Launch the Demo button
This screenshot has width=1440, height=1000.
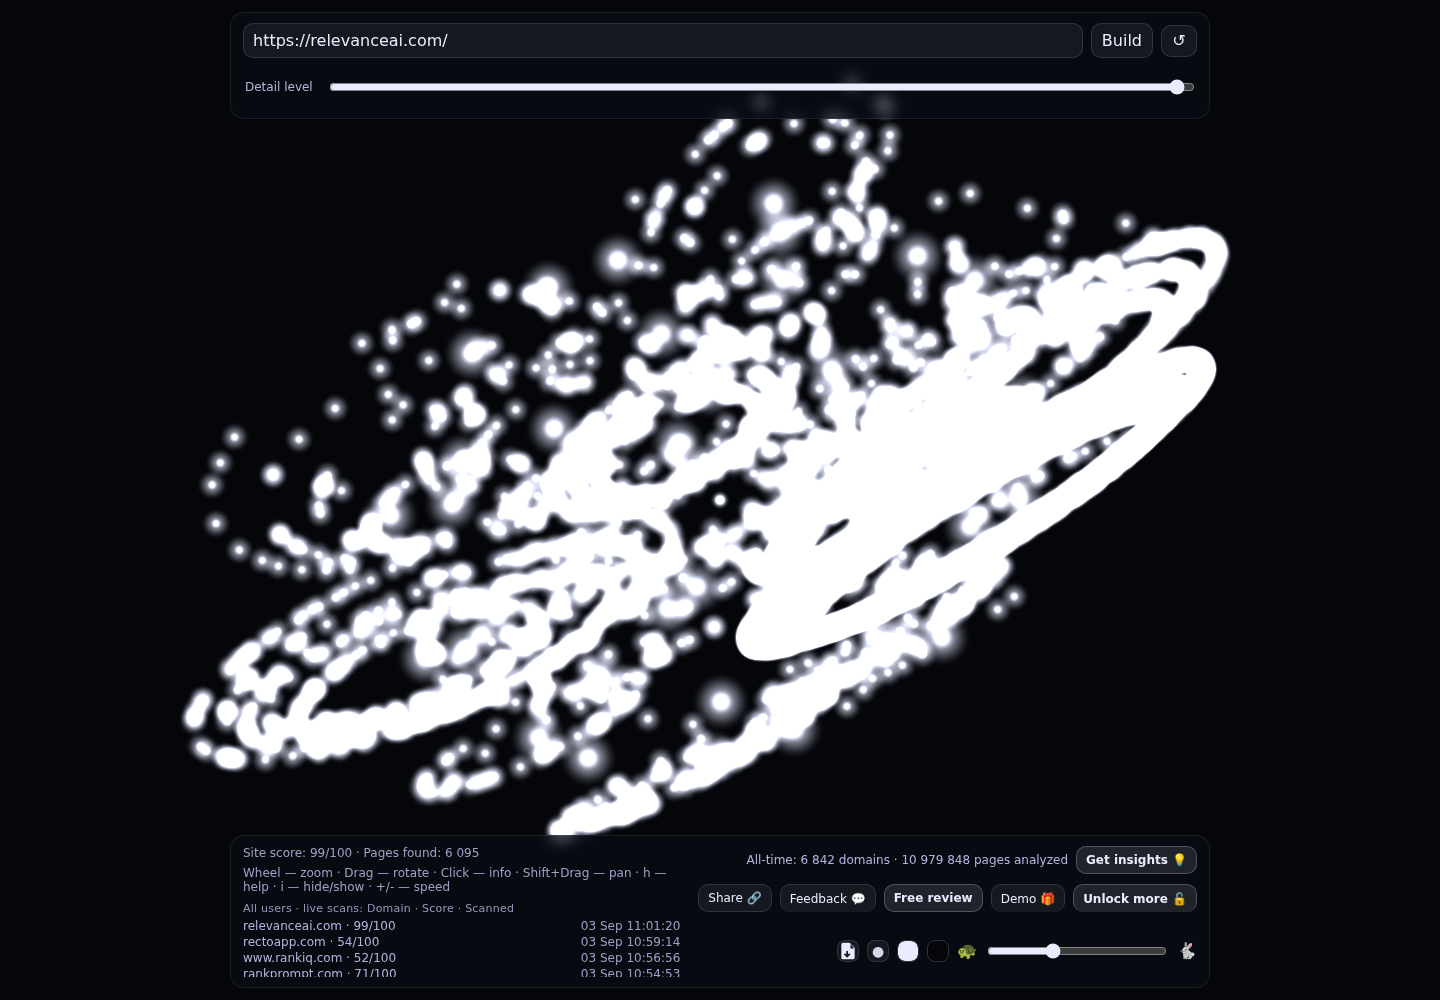[1028, 898]
